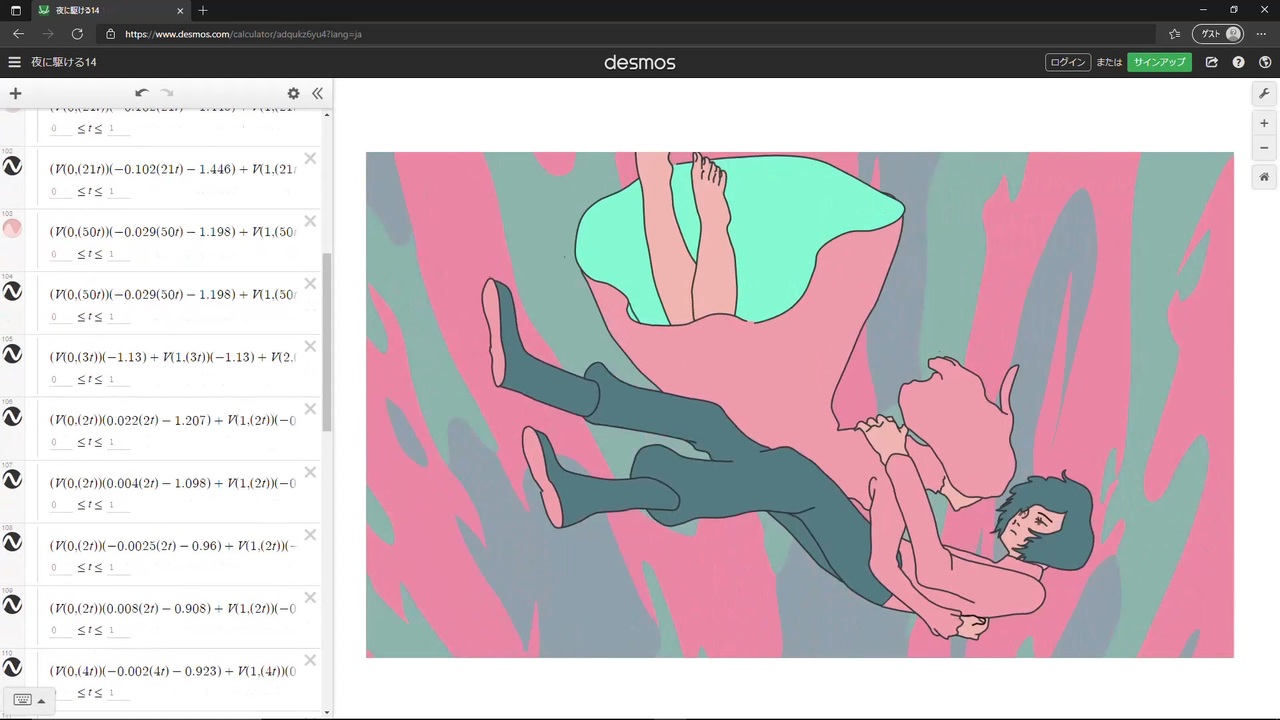Edit expression with 0.022(2t) − 1.207

(173, 420)
